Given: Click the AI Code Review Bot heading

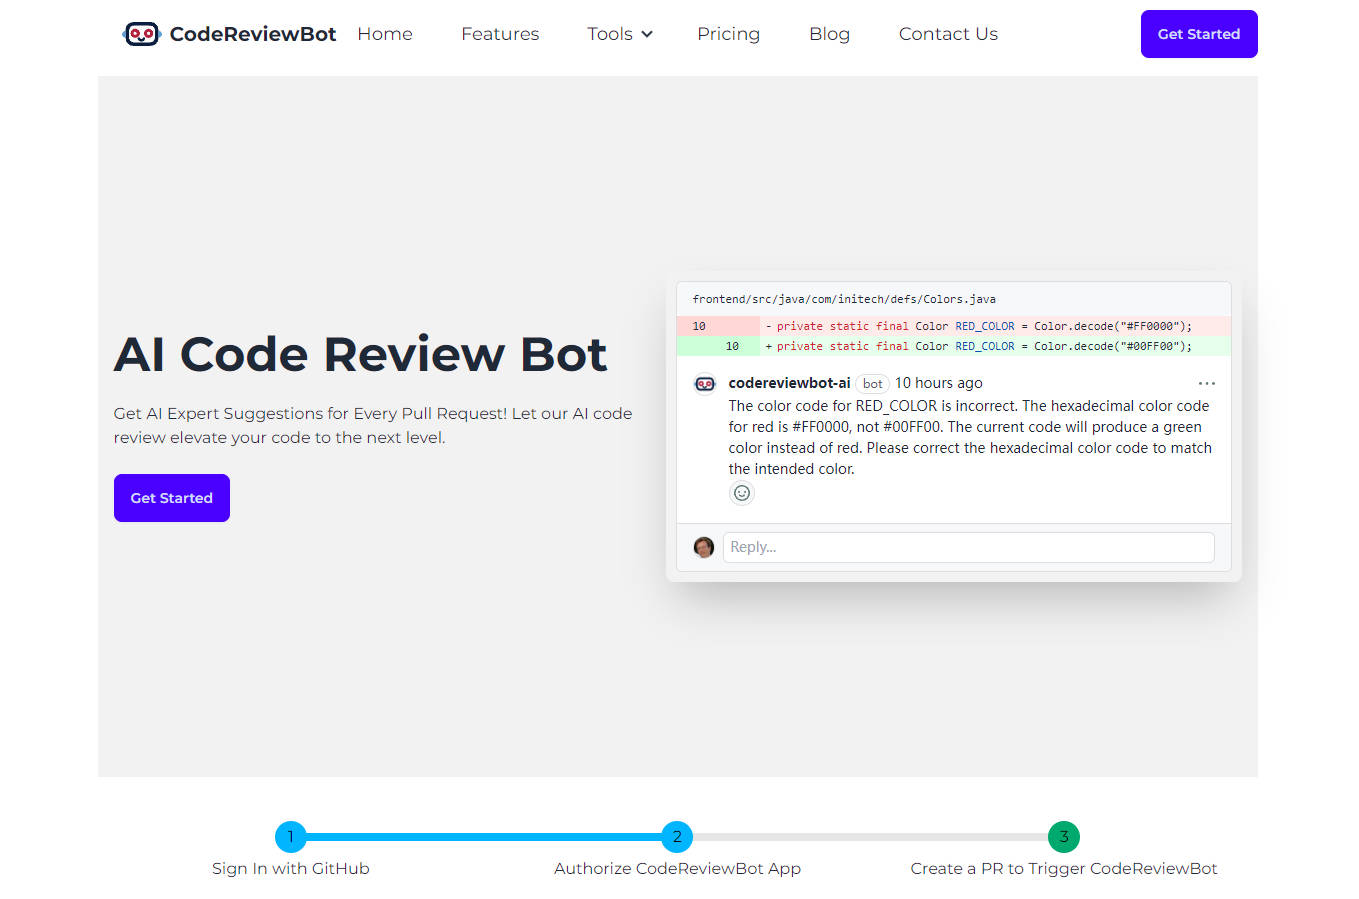Looking at the screenshot, I should point(361,354).
